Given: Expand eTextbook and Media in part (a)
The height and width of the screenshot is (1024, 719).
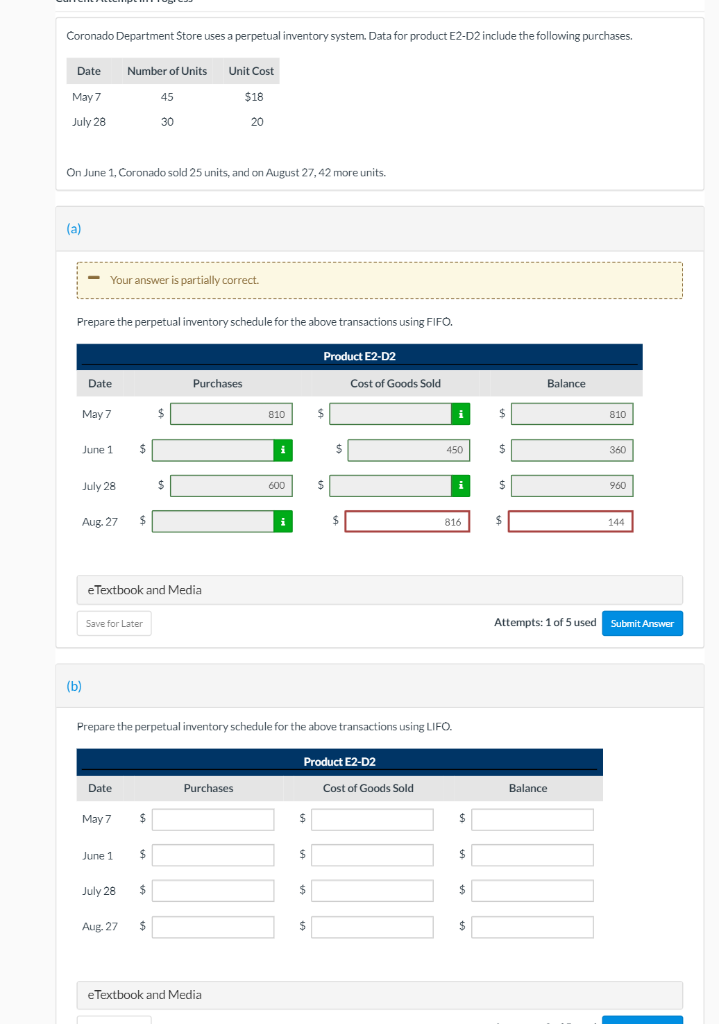Looking at the screenshot, I should point(379,590).
